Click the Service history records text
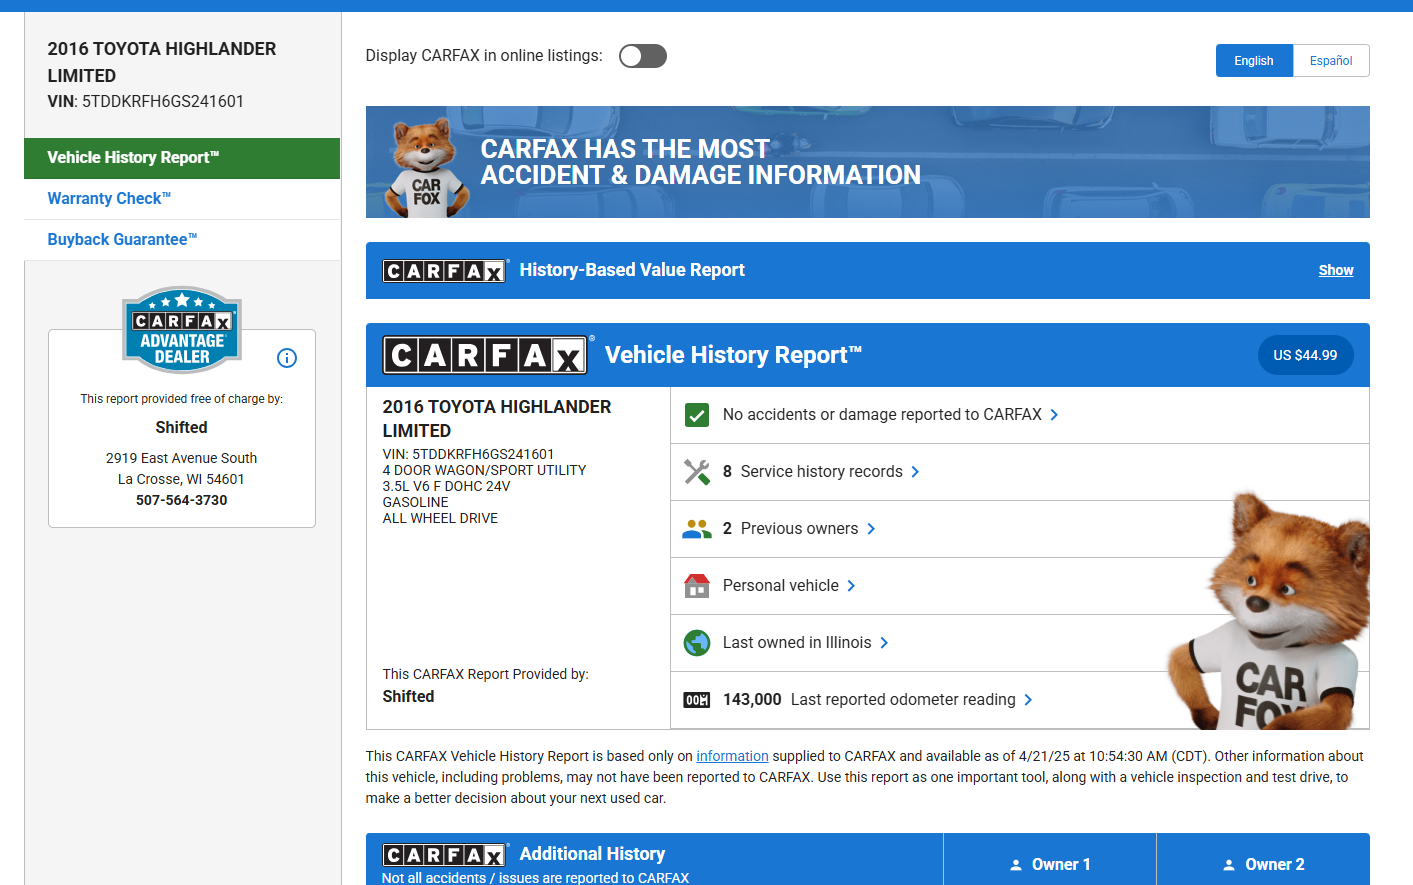The height and width of the screenshot is (885, 1413). (x=821, y=472)
